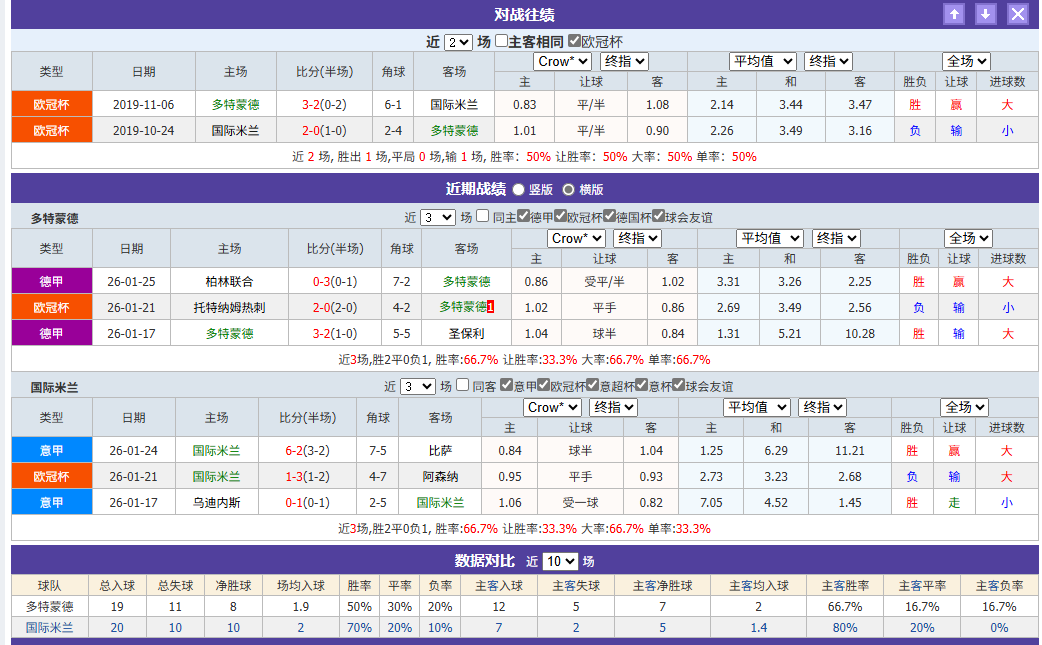The width and height of the screenshot is (1042, 645).
Task: Click the down arrow icon in title bar
Action: (984, 14)
